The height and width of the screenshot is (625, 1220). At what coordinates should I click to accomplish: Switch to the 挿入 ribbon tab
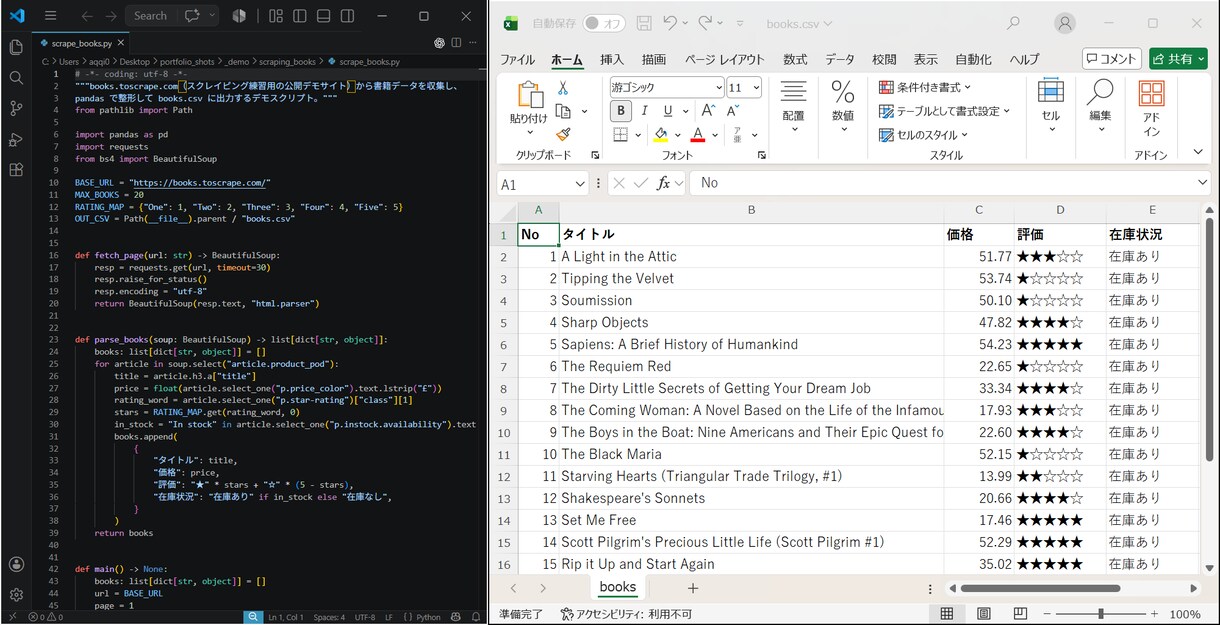[612, 59]
